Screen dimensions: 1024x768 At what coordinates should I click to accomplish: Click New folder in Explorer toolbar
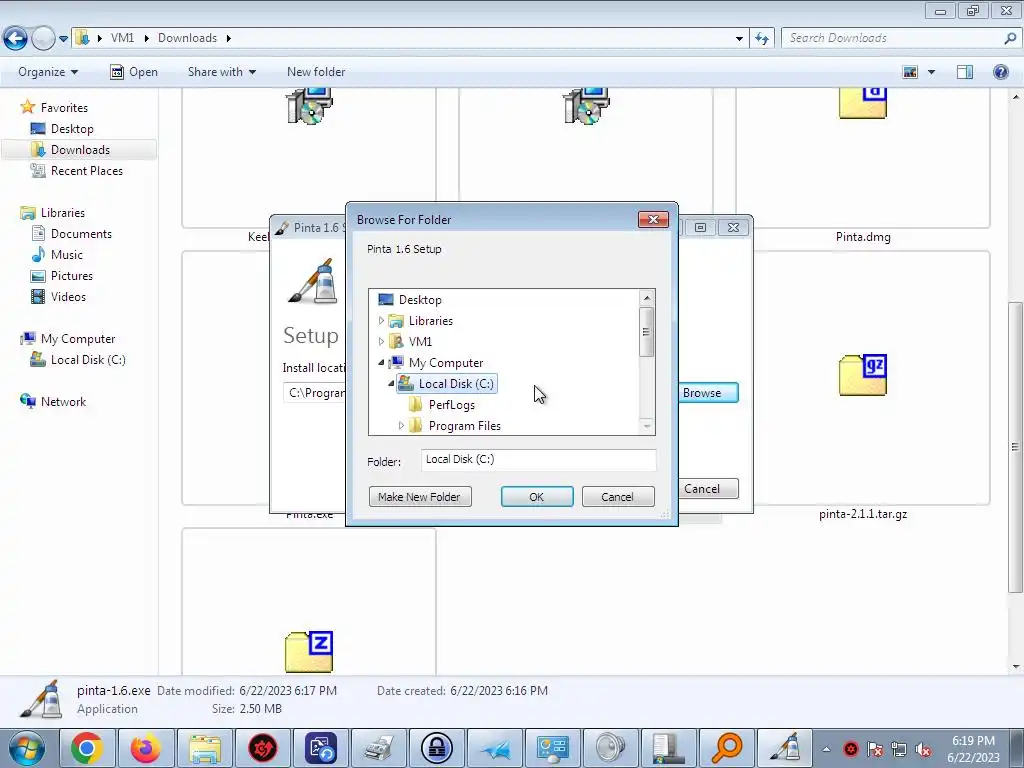pos(316,72)
